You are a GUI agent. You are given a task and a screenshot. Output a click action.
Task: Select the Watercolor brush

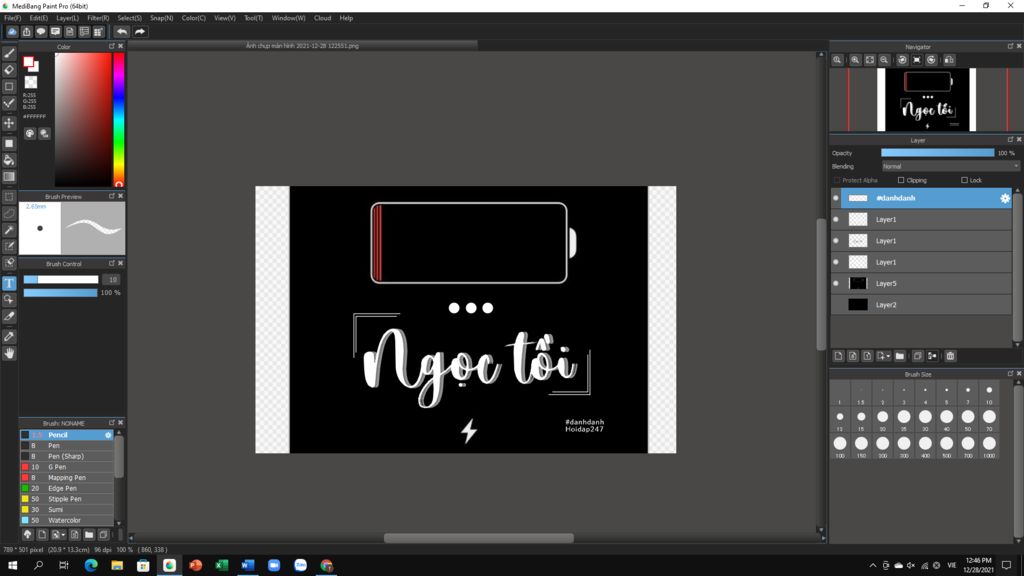[67, 520]
